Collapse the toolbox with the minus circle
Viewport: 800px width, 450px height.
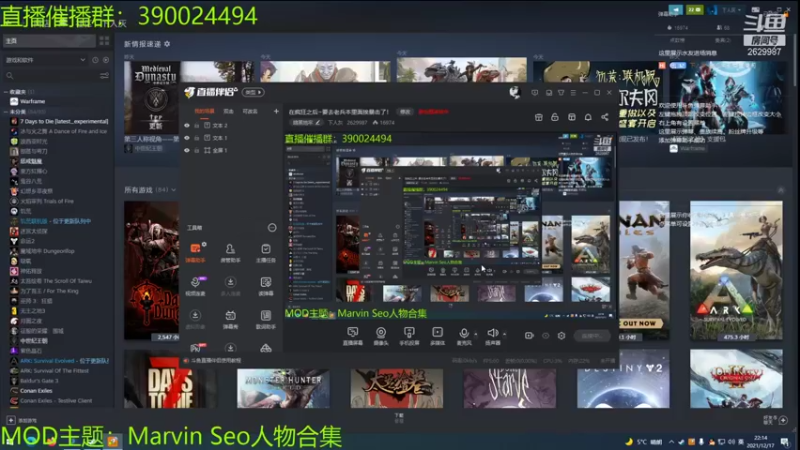pyautogui.click(x=272, y=228)
